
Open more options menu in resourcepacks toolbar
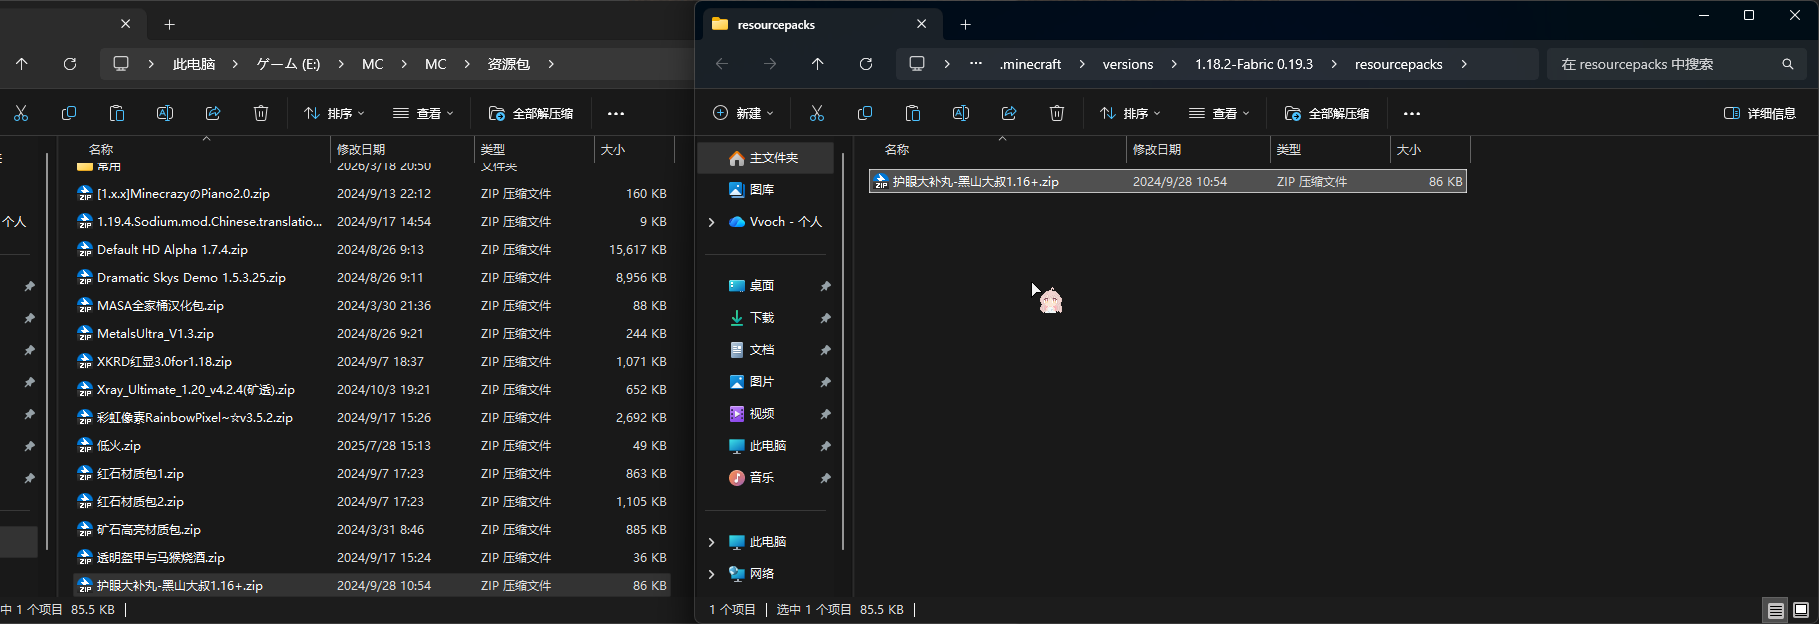[x=1412, y=113]
